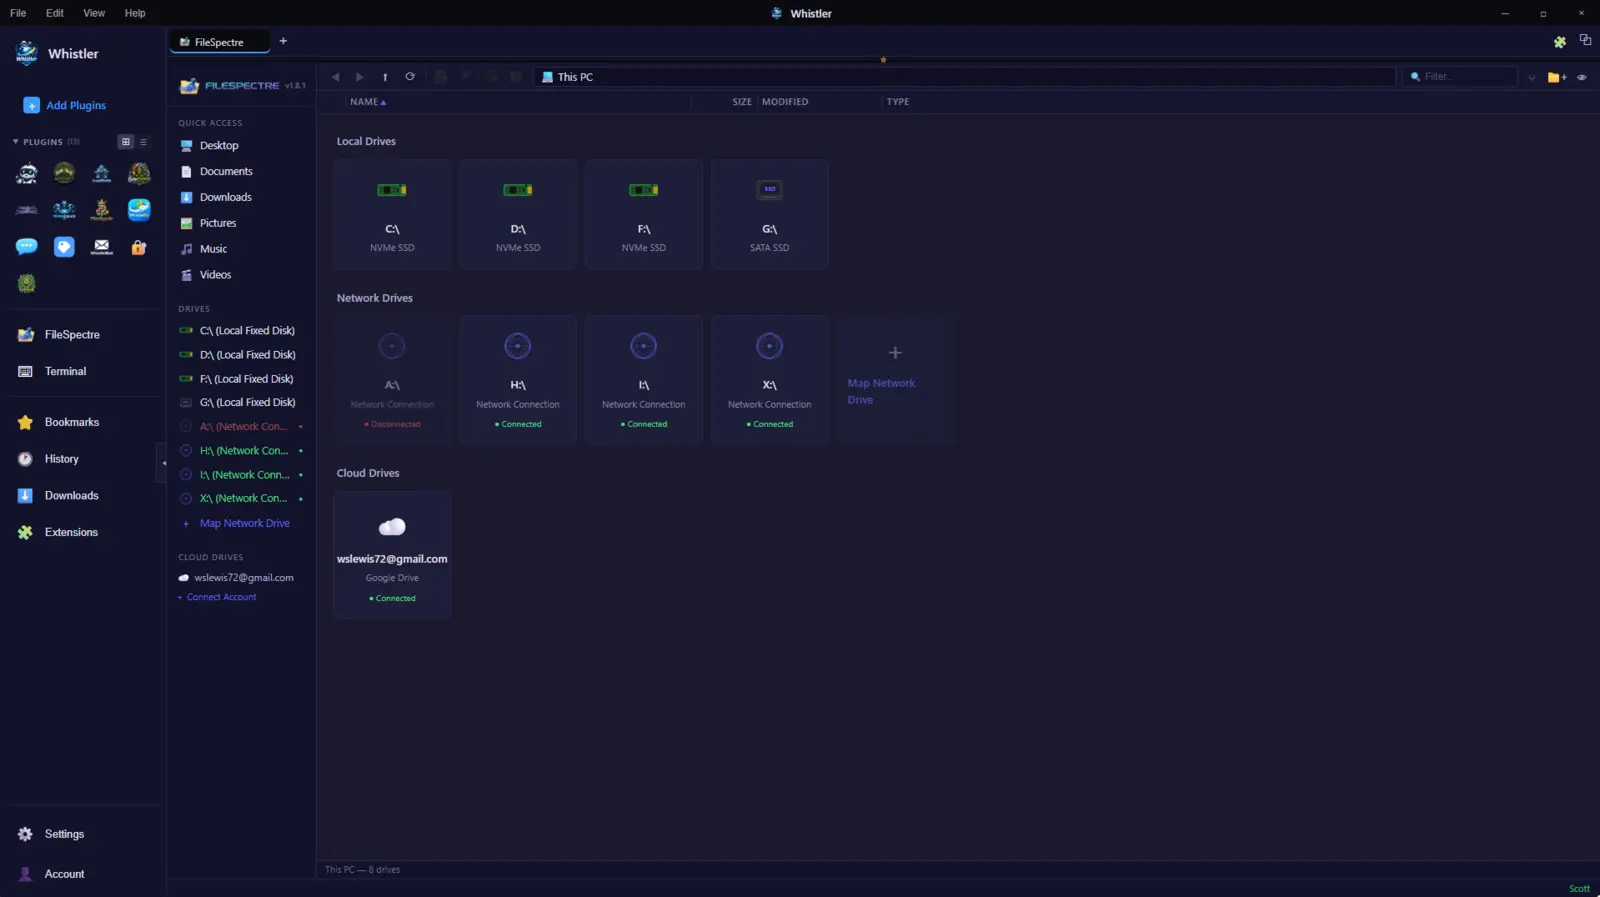Viewport: 1600px width, 897px height.
Task: Open the Edit menu
Action: tap(55, 13)
